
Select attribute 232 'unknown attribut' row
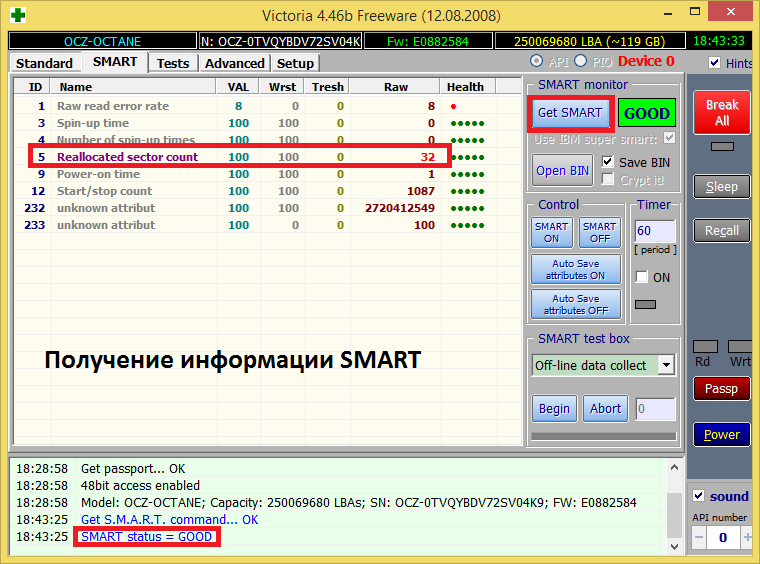coord(267,208)
